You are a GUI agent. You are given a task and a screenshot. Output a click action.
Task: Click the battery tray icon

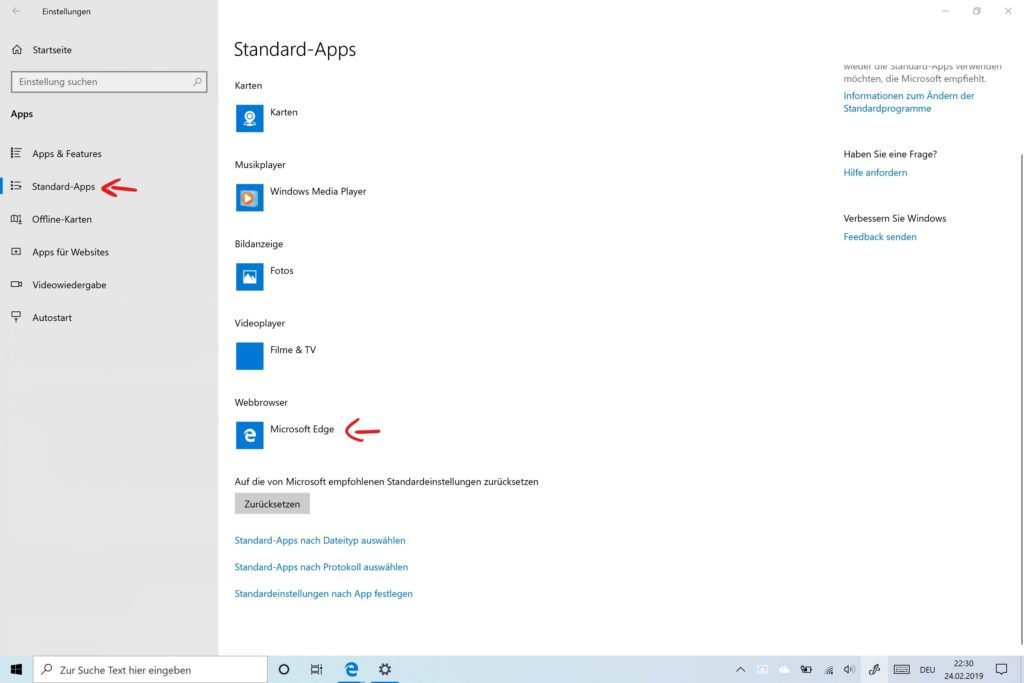(x=807, y=669)
